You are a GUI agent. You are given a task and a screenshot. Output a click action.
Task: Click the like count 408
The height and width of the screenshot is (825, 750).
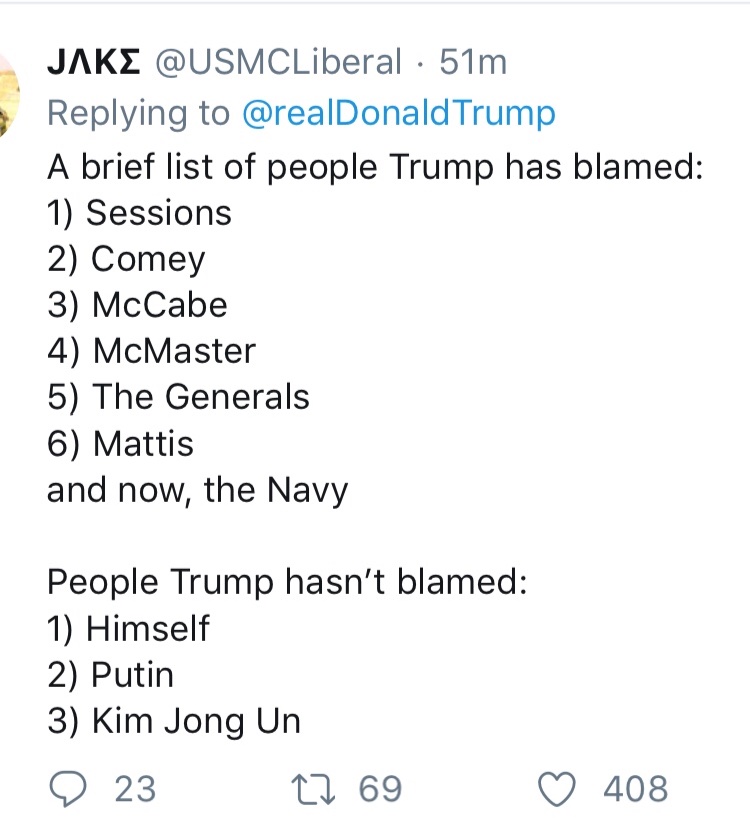635,789
